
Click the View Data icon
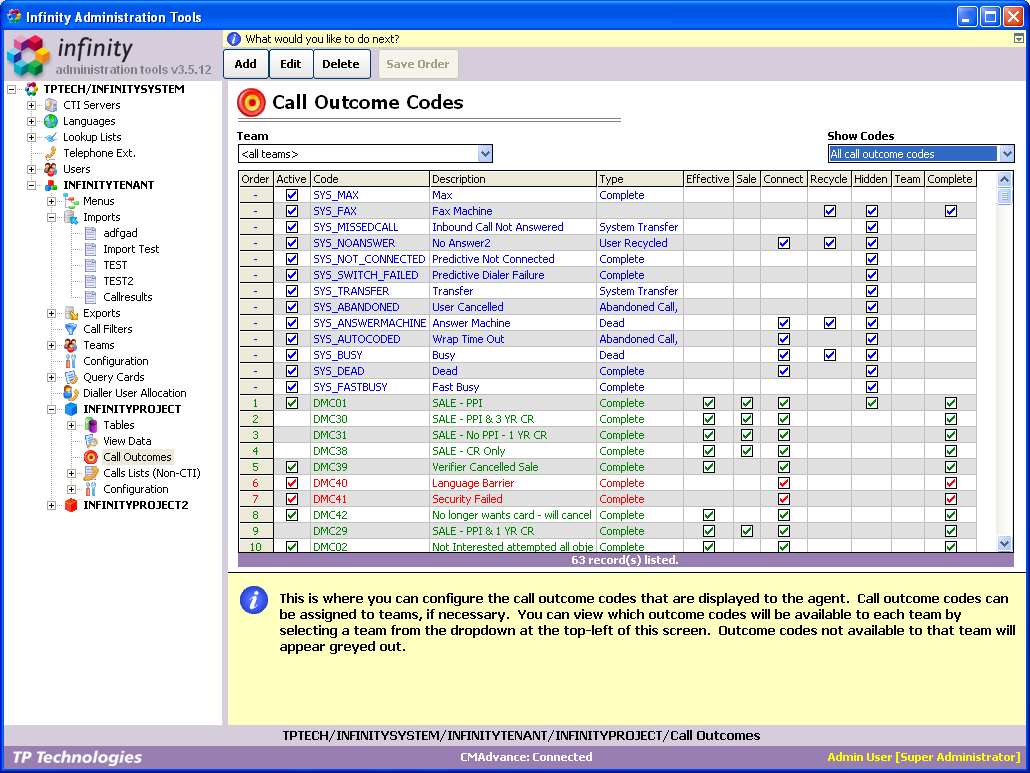91,441
